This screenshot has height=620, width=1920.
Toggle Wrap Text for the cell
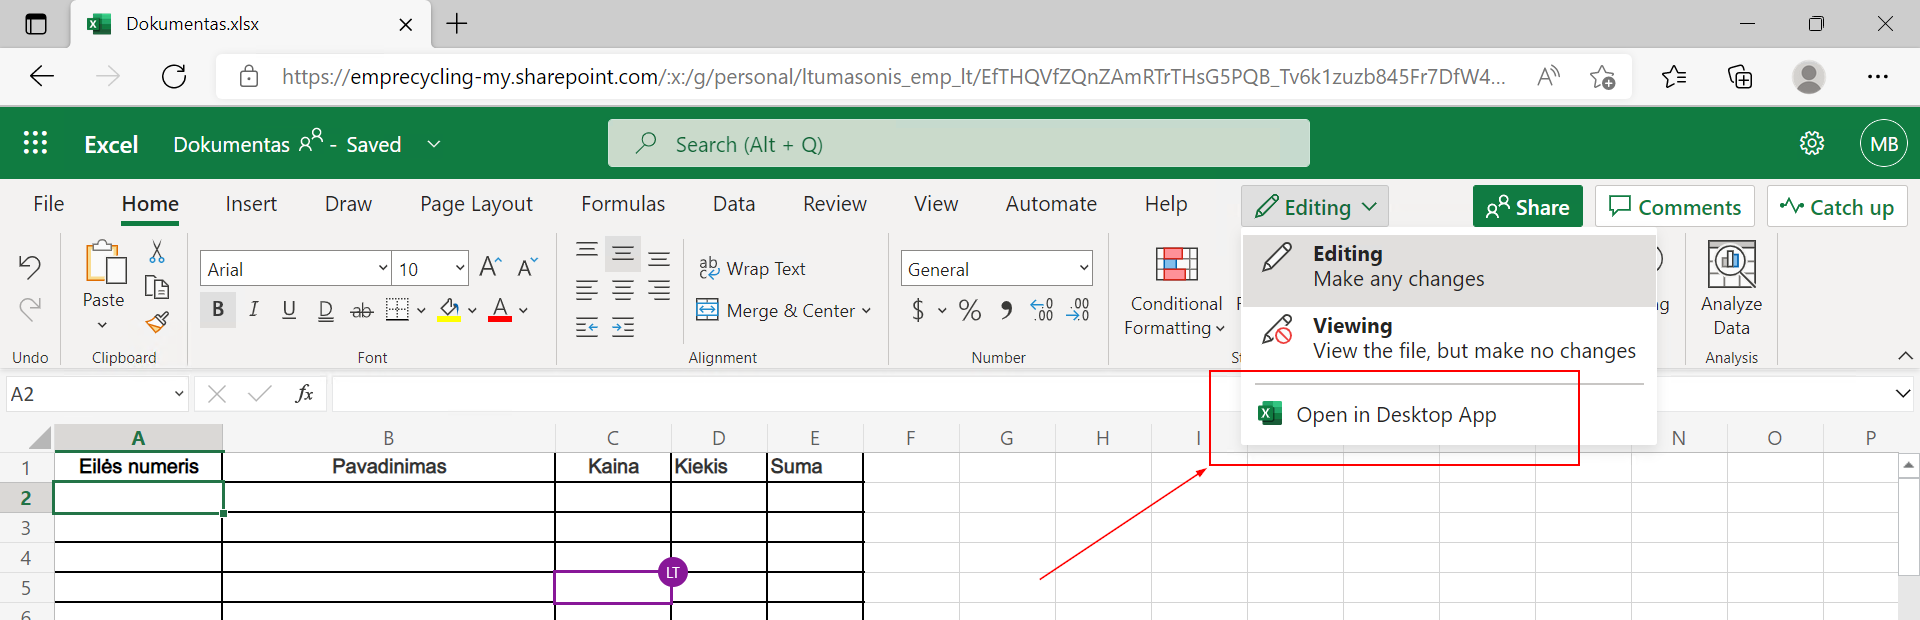point(752,268)
